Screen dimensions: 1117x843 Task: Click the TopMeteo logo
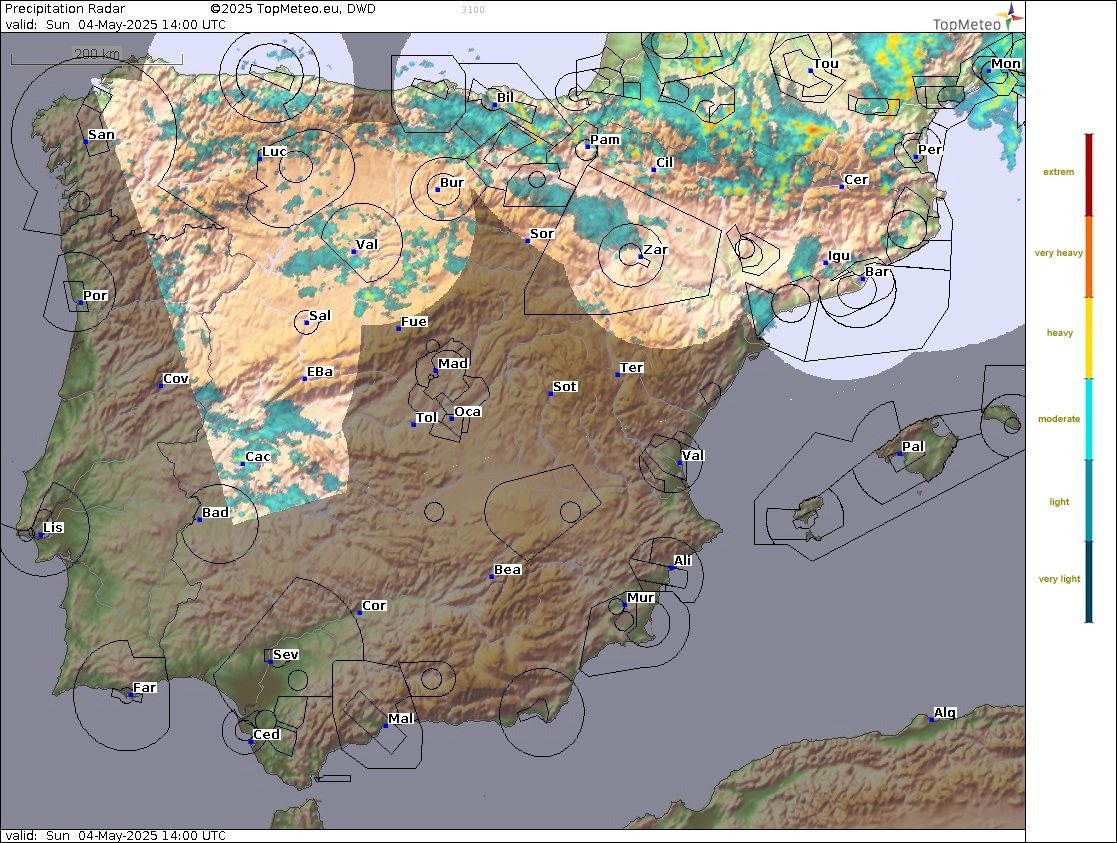(977, 19)
